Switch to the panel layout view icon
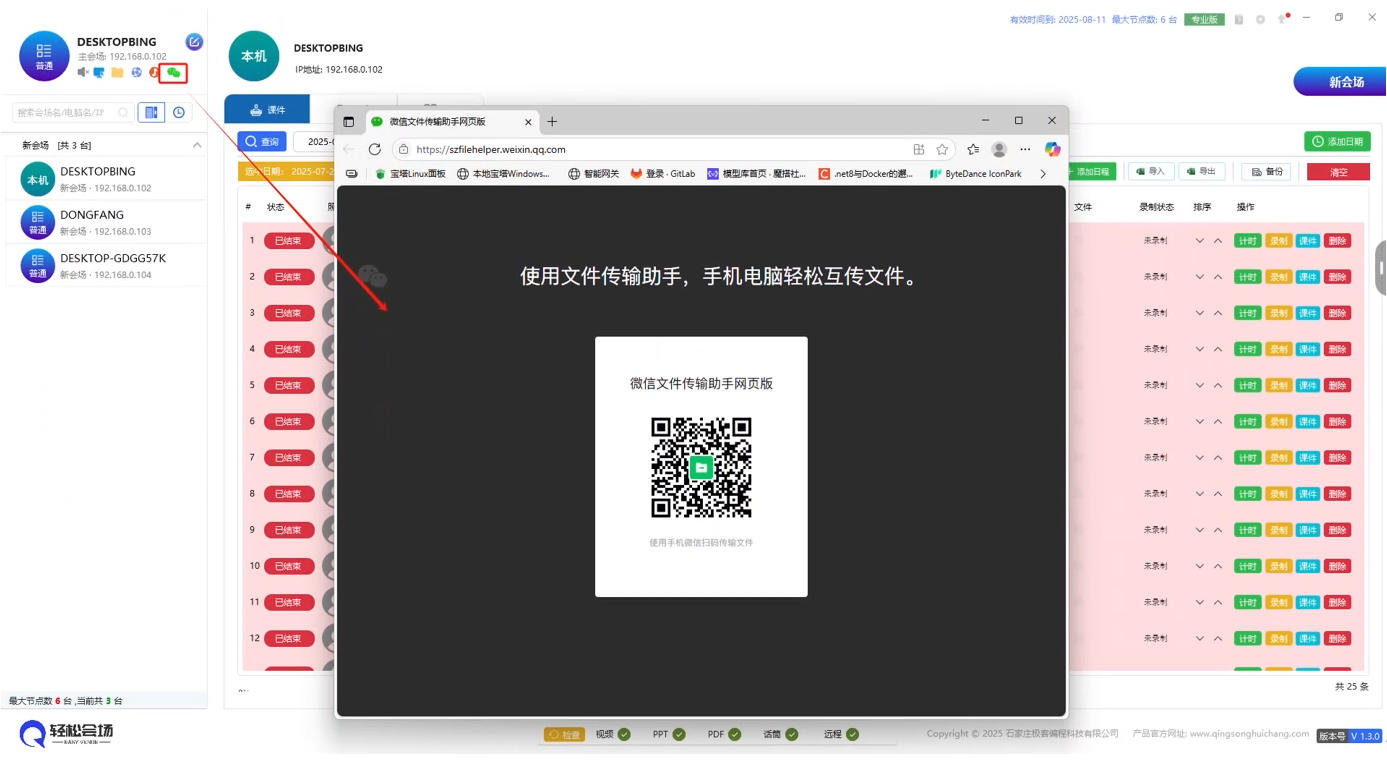This screenshot has height=763, width=1387. click(x=151, y=113)
